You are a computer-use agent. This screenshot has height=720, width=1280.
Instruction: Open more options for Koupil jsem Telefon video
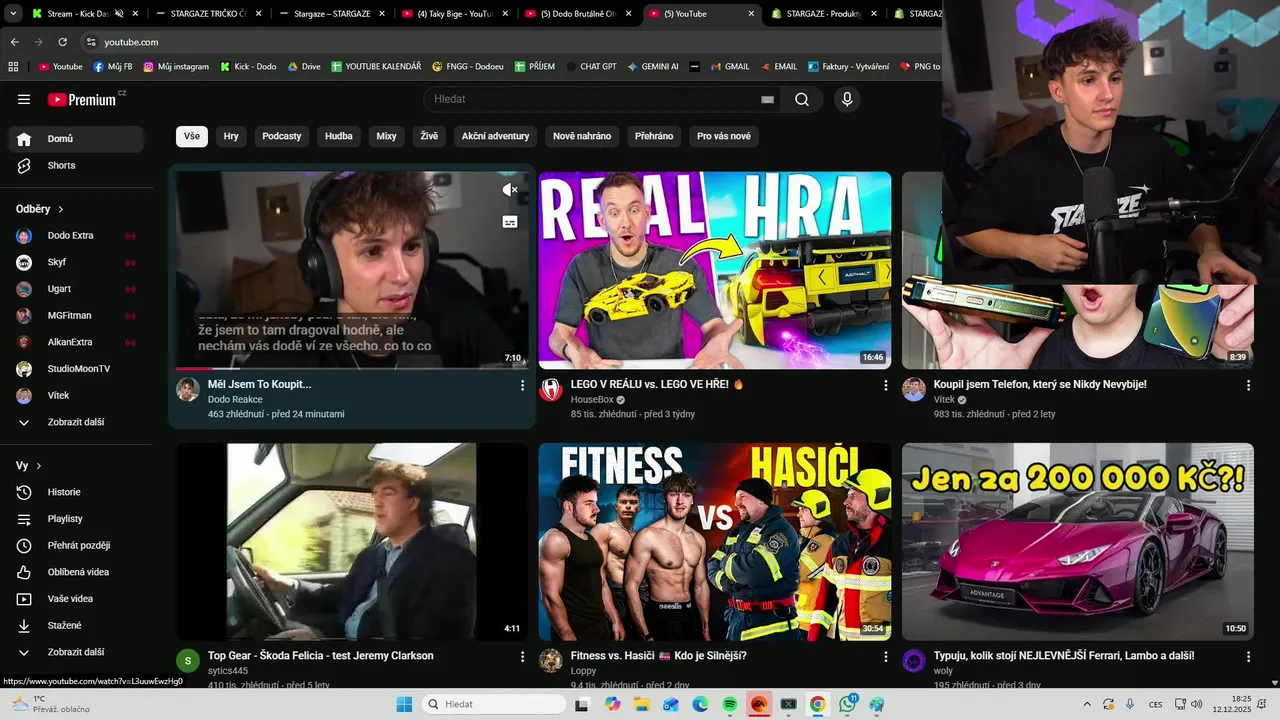pos(1248,385)
